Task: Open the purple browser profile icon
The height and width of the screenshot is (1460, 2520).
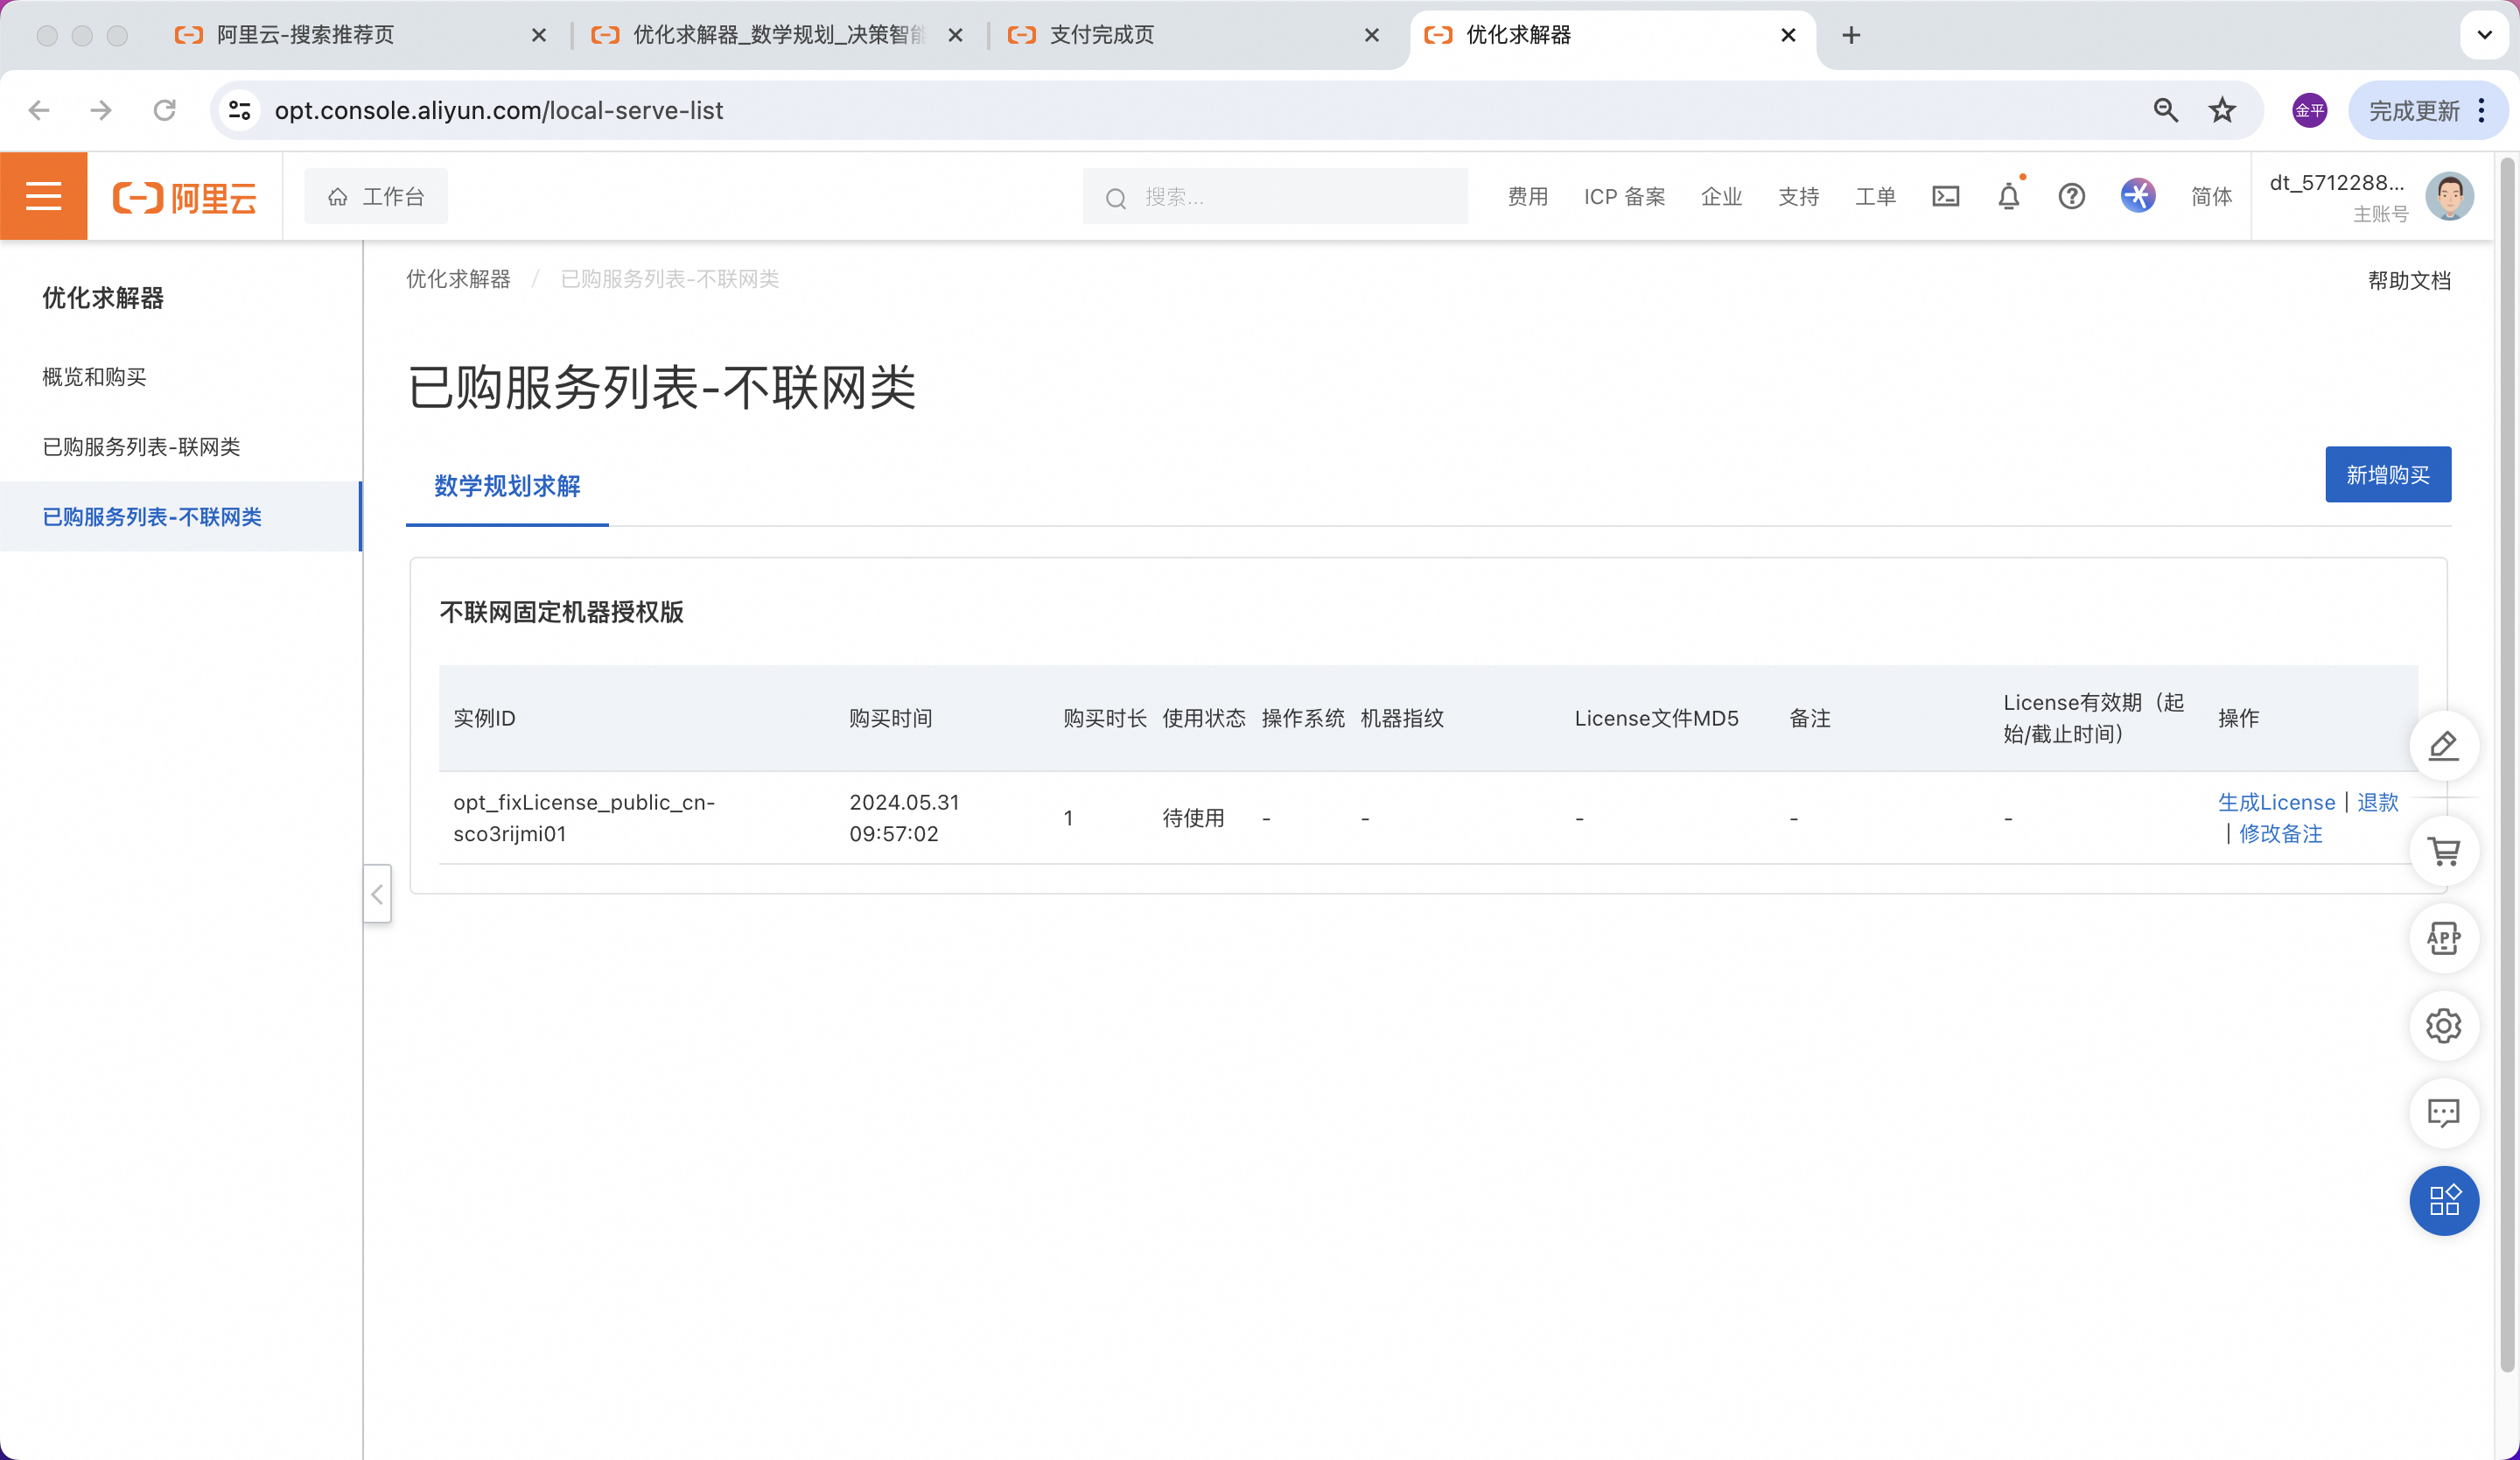Action: pyautogui.click(x=2309, y=110)
